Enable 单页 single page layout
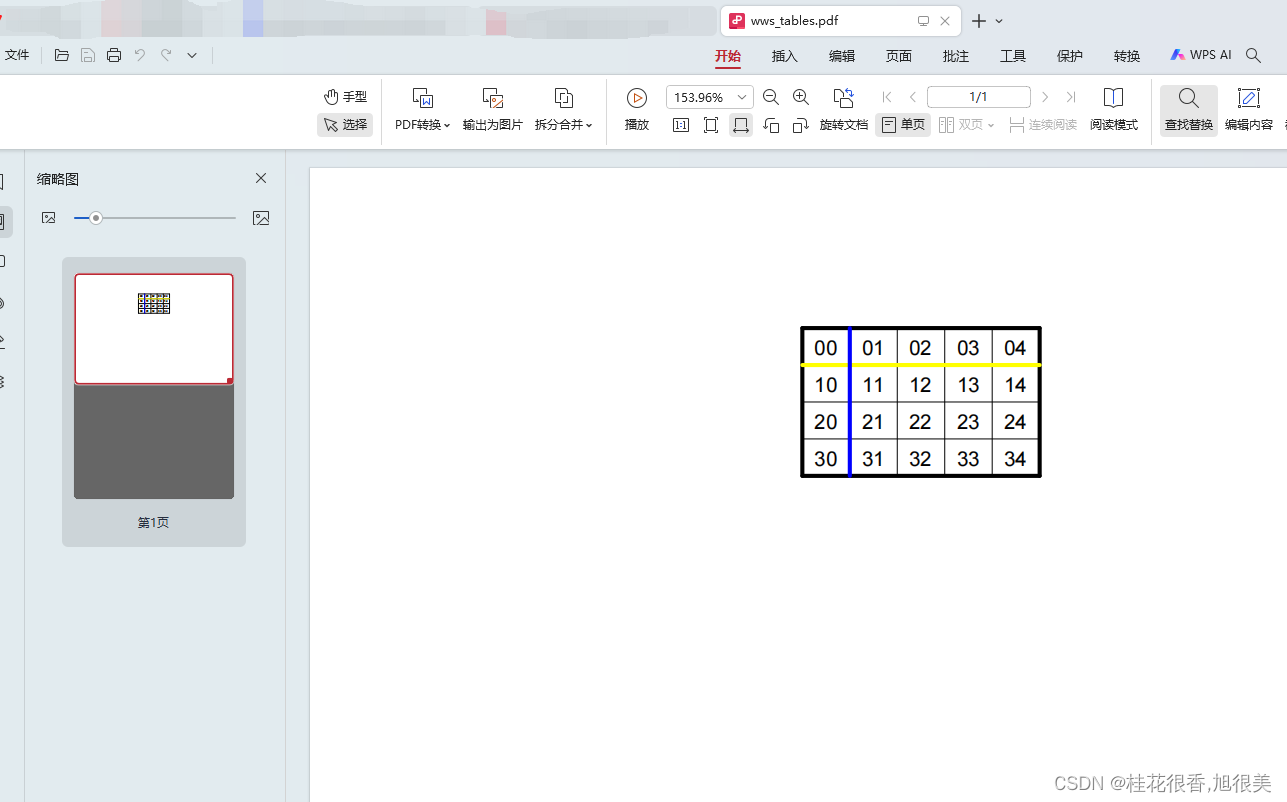1287x802 pixels. point(903,125)
